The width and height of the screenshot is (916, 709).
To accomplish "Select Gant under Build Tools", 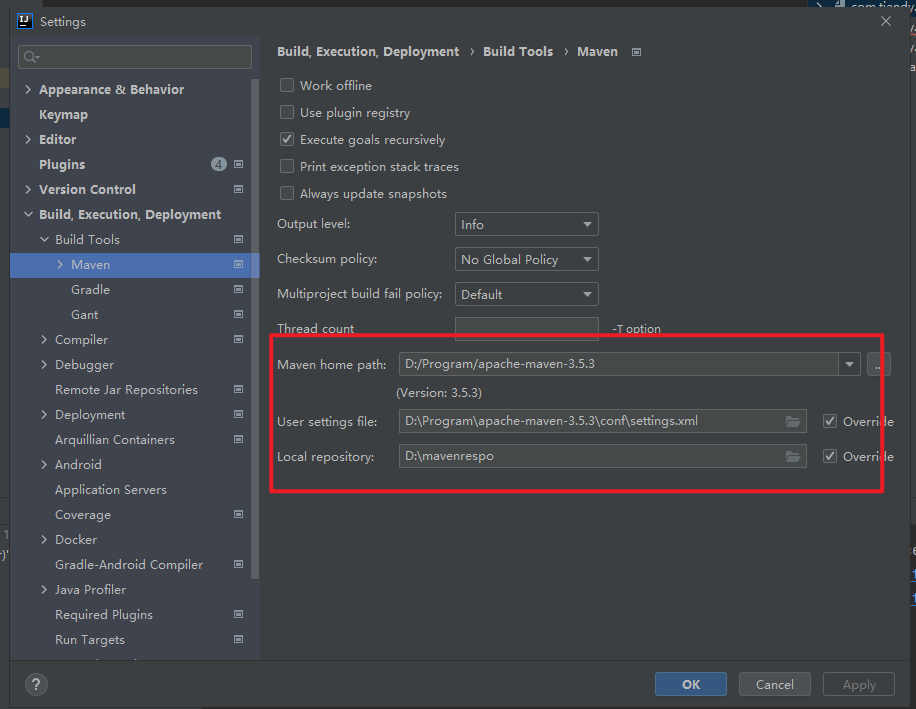I will [x=85, y=315].
